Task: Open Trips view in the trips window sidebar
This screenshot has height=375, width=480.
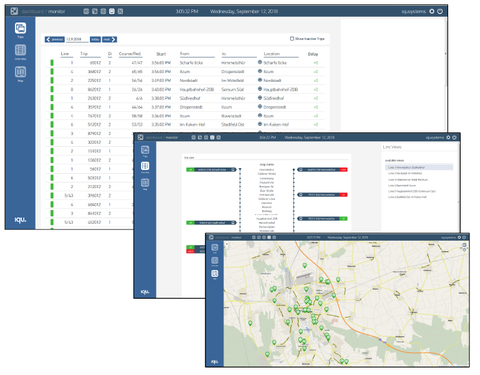Action: (x=20, y=28)
